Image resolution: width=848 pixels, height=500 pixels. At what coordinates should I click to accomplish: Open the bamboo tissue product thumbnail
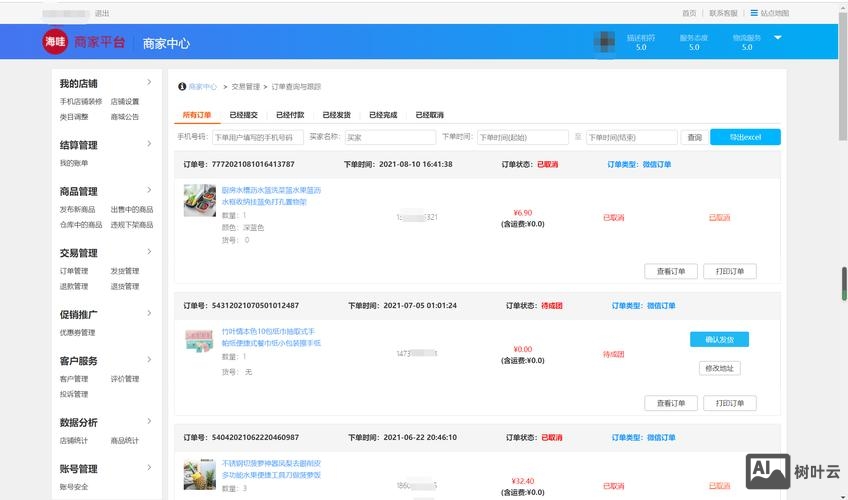(200, 340)
